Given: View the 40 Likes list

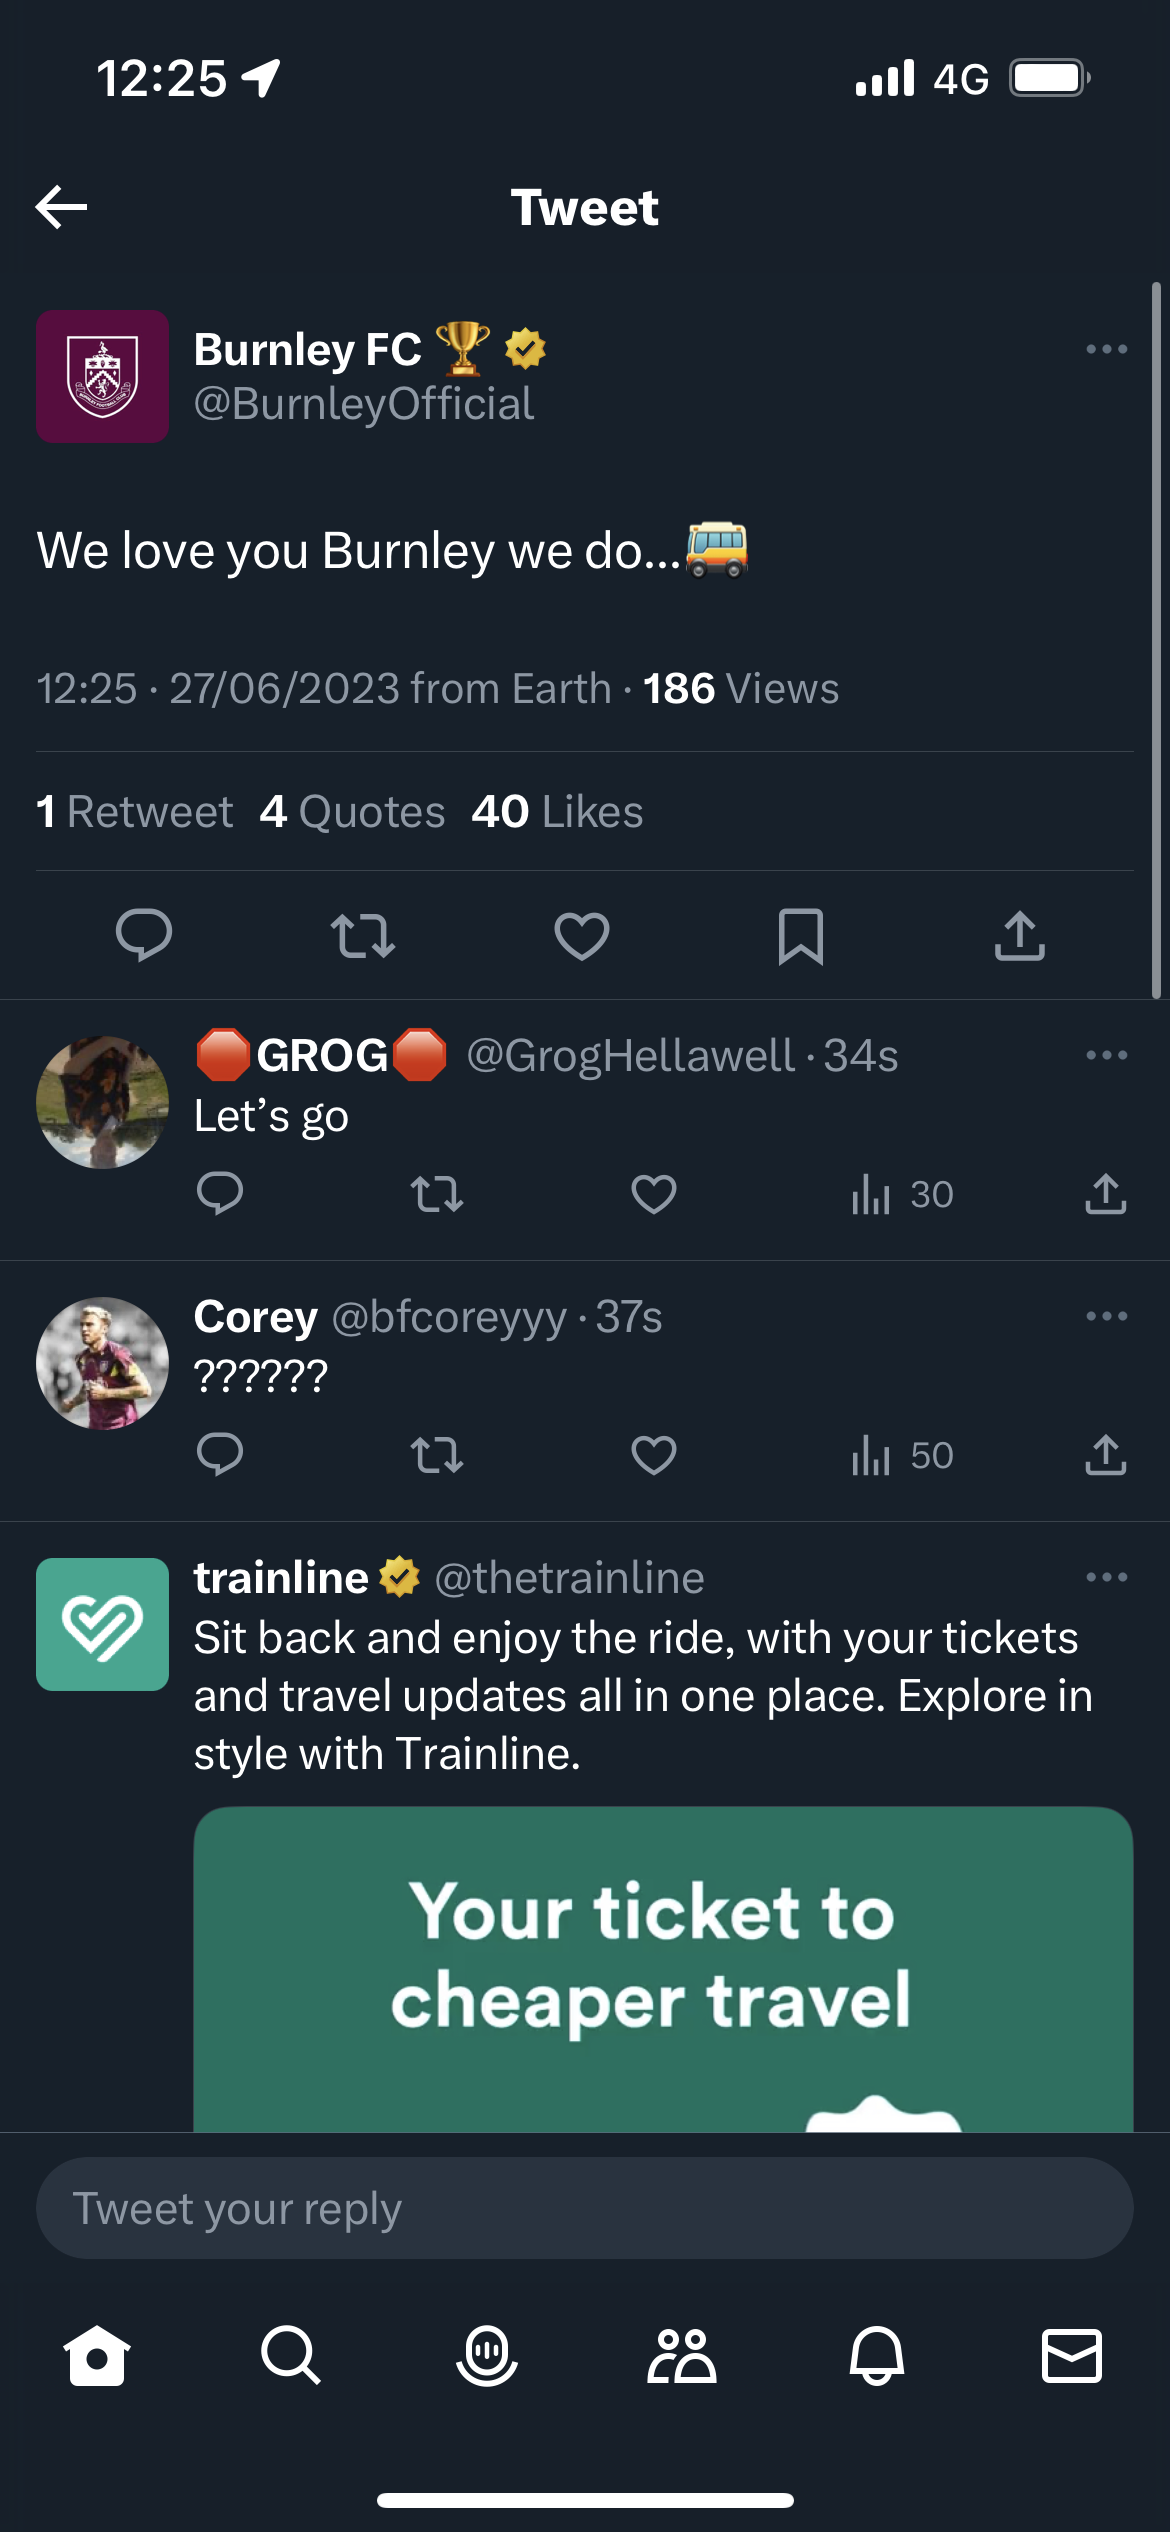Looking at the screenshot, I should 557,812.
